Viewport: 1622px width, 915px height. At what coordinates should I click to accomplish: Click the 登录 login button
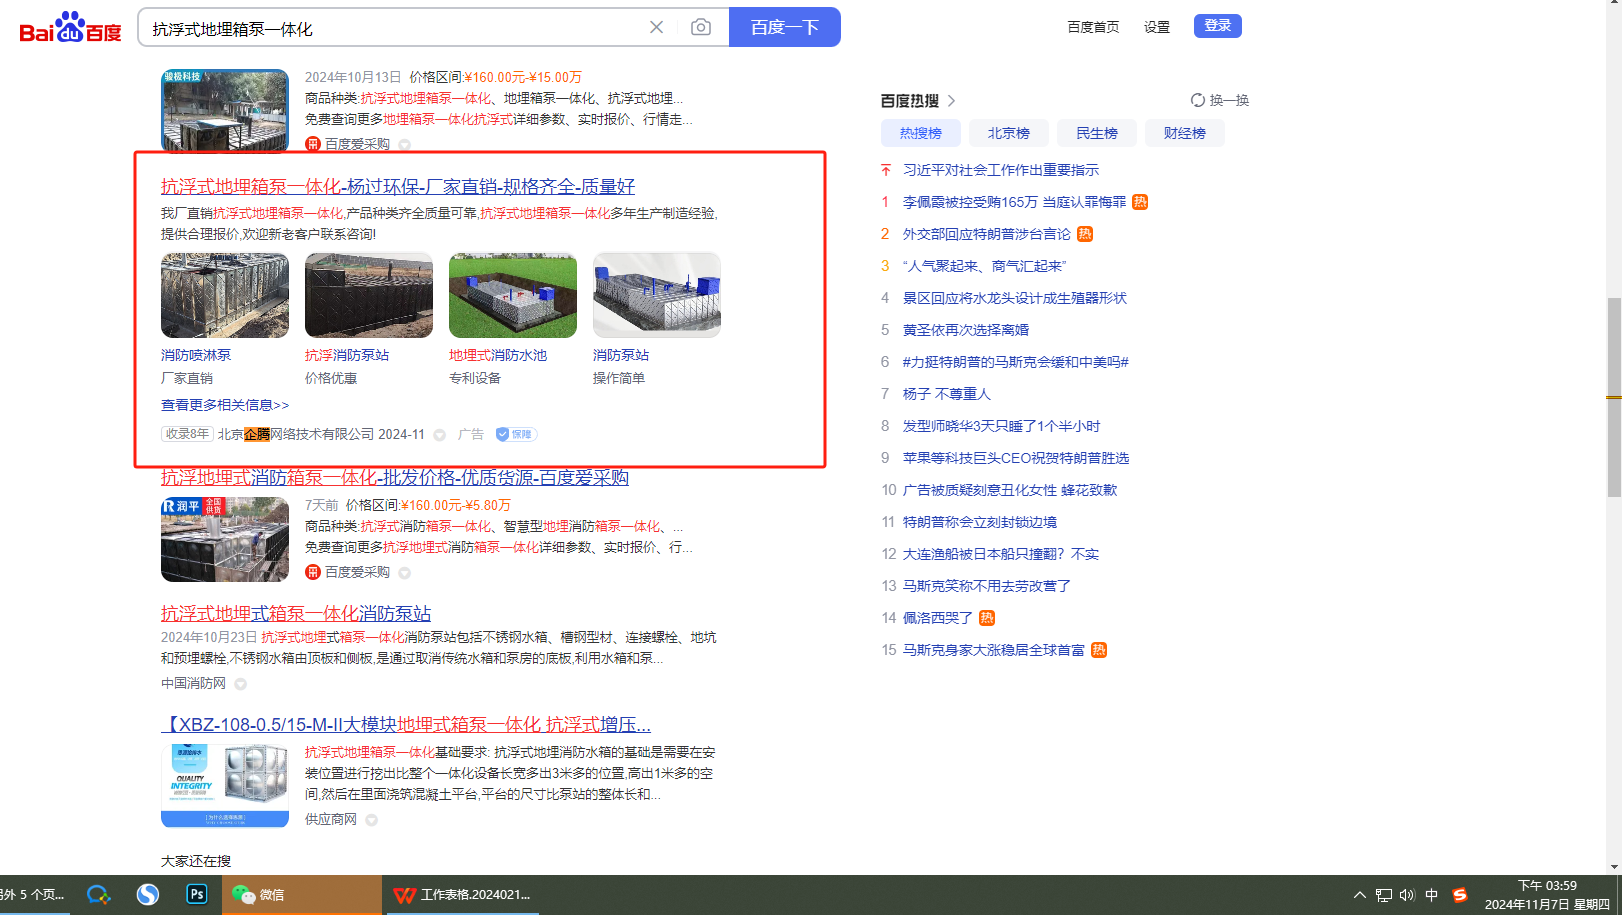point(1217,26)
